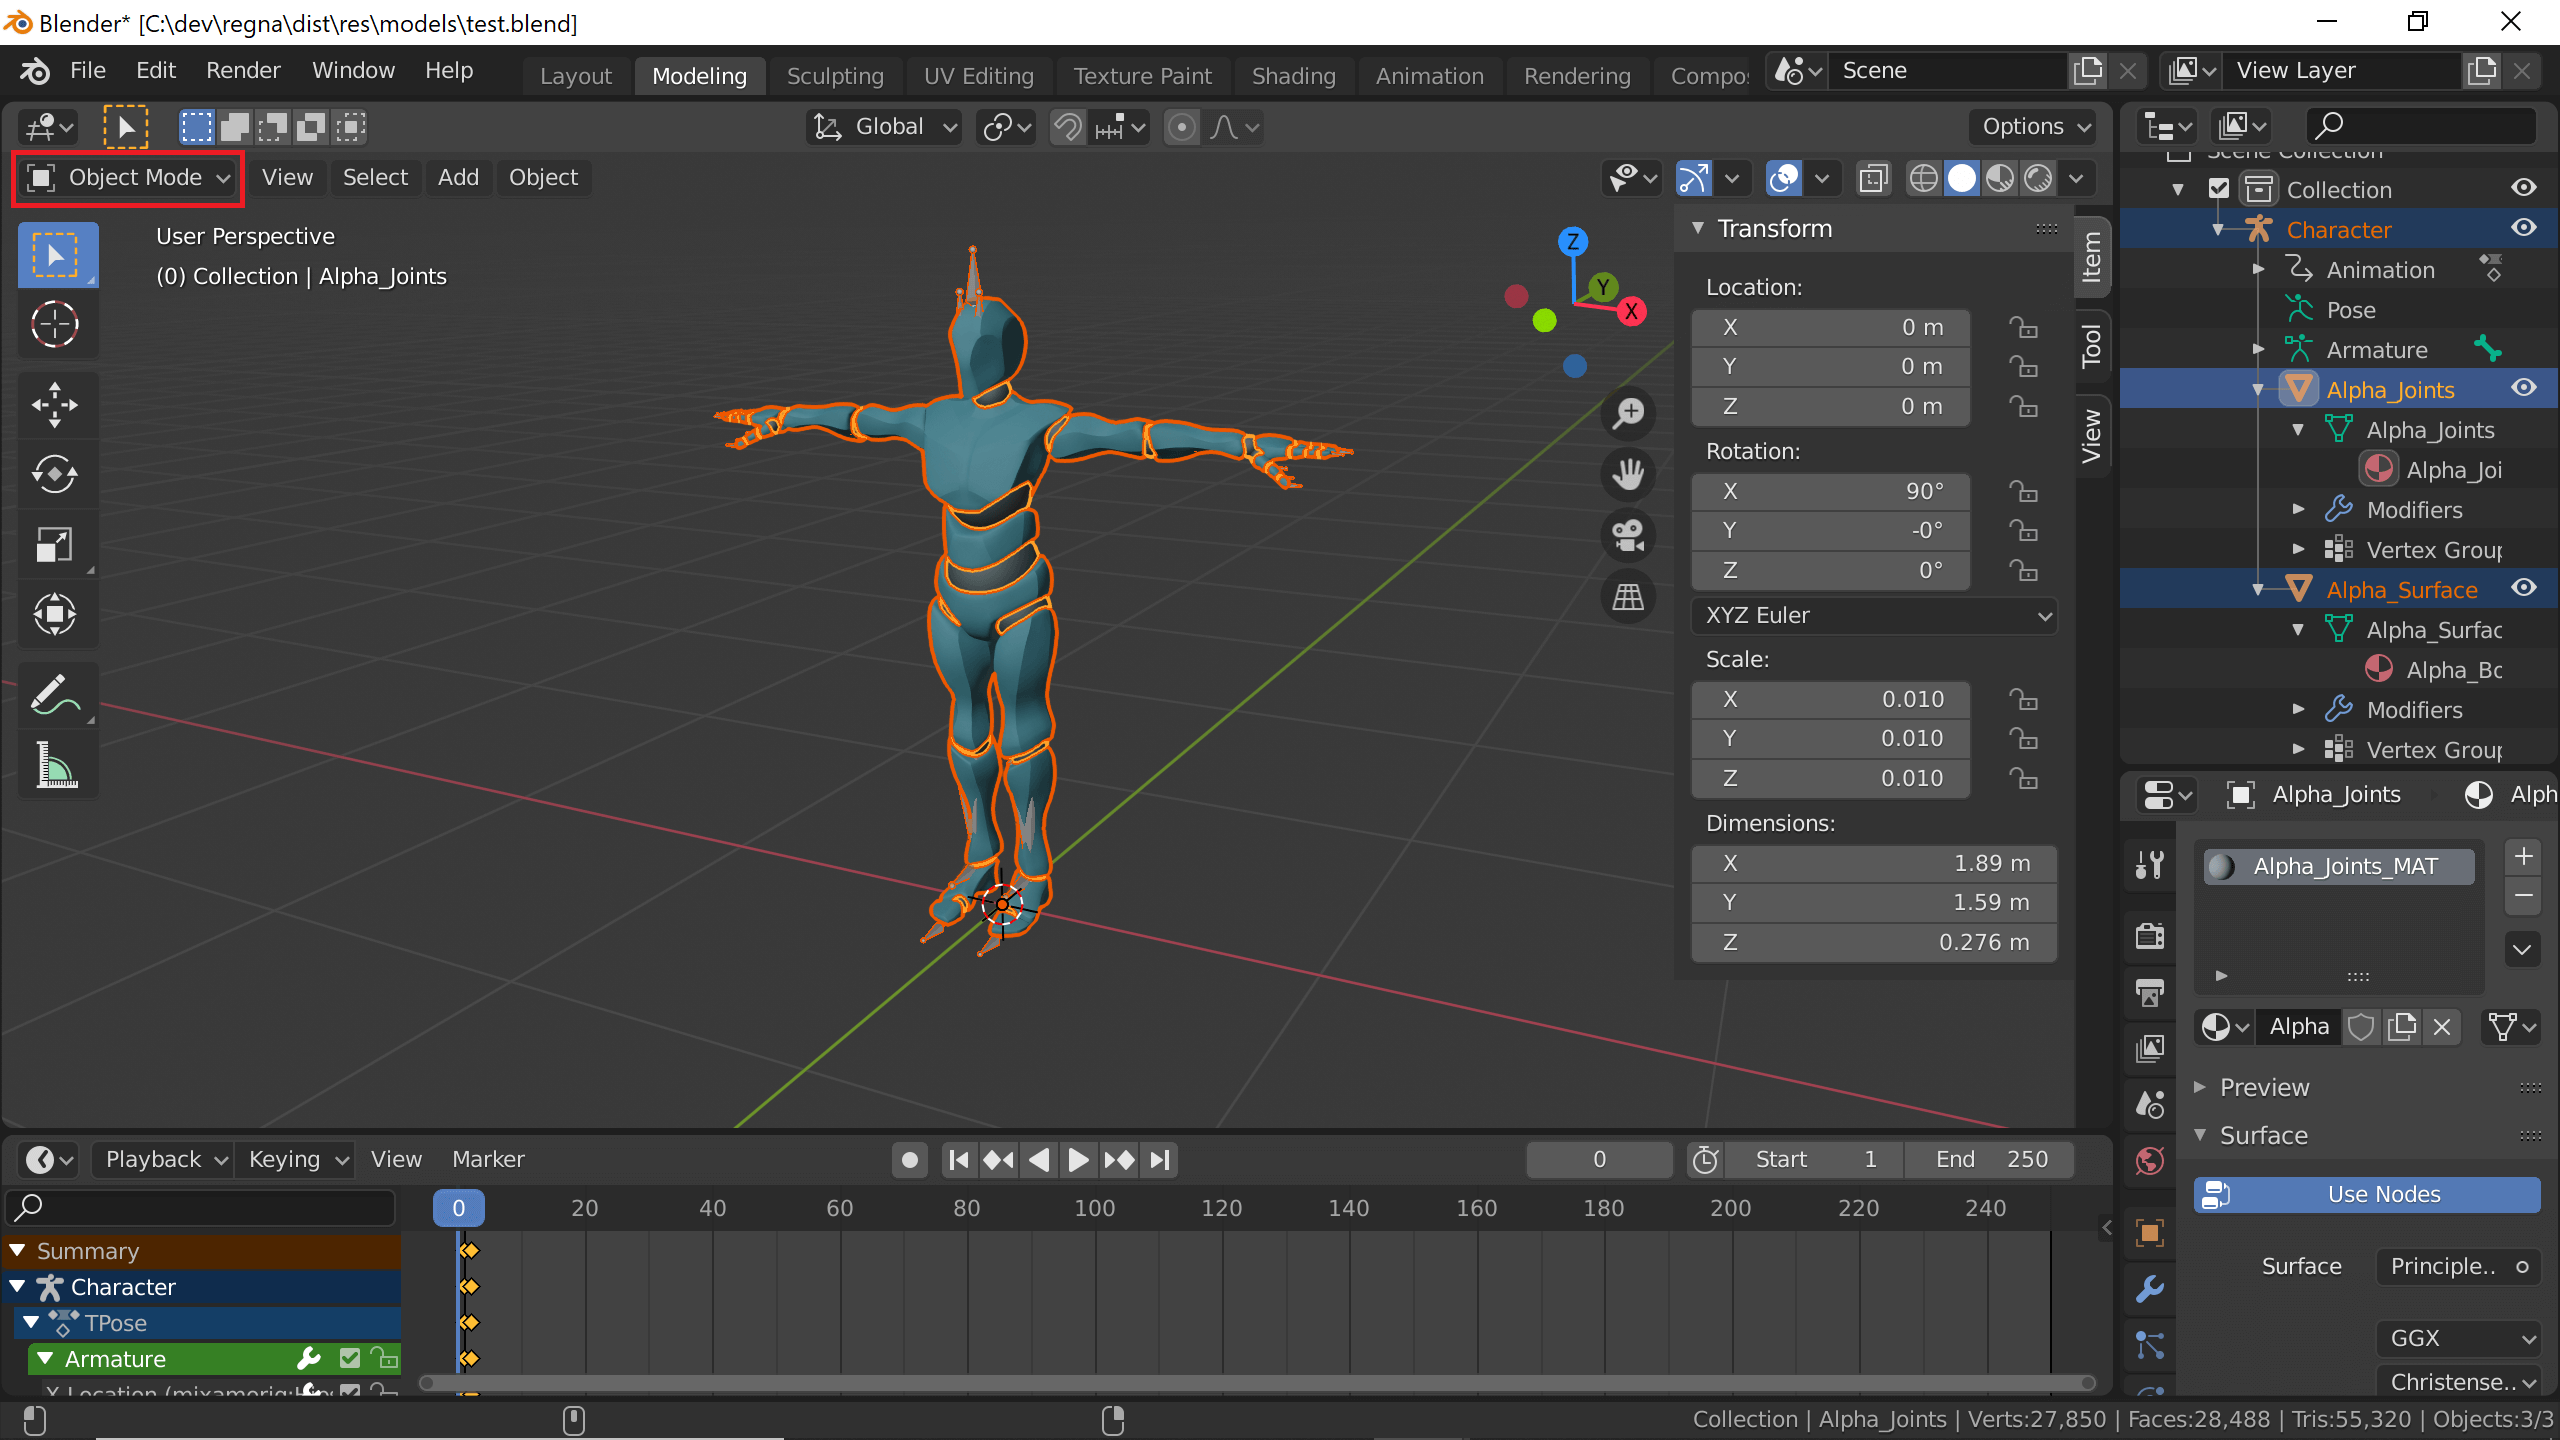Unlink the Alpha material with X button
The image size is (2560, 1440).
(2442, 1027)
